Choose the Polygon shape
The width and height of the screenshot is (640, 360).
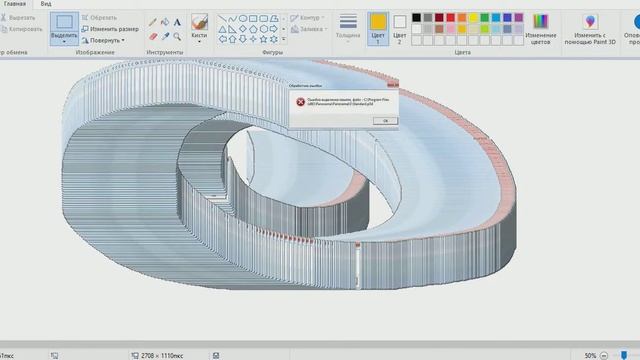[274, 19]
